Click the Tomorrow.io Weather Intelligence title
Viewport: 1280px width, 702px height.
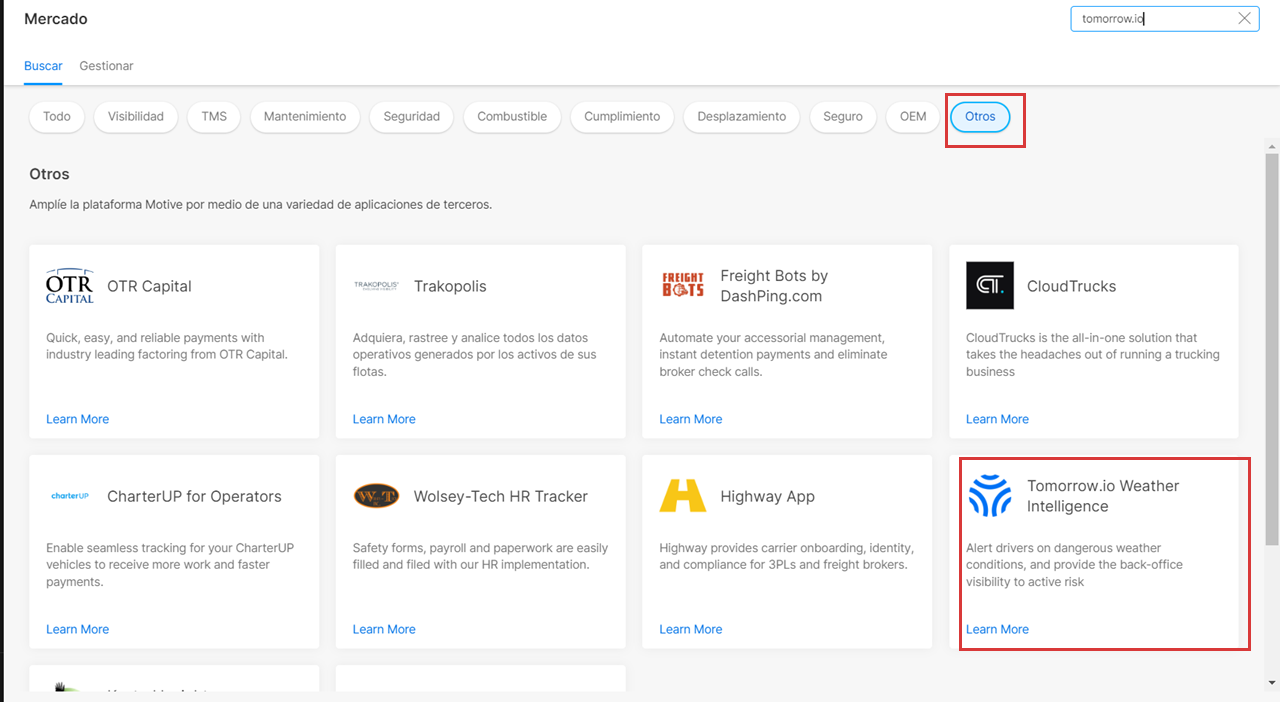[1103, 496]
